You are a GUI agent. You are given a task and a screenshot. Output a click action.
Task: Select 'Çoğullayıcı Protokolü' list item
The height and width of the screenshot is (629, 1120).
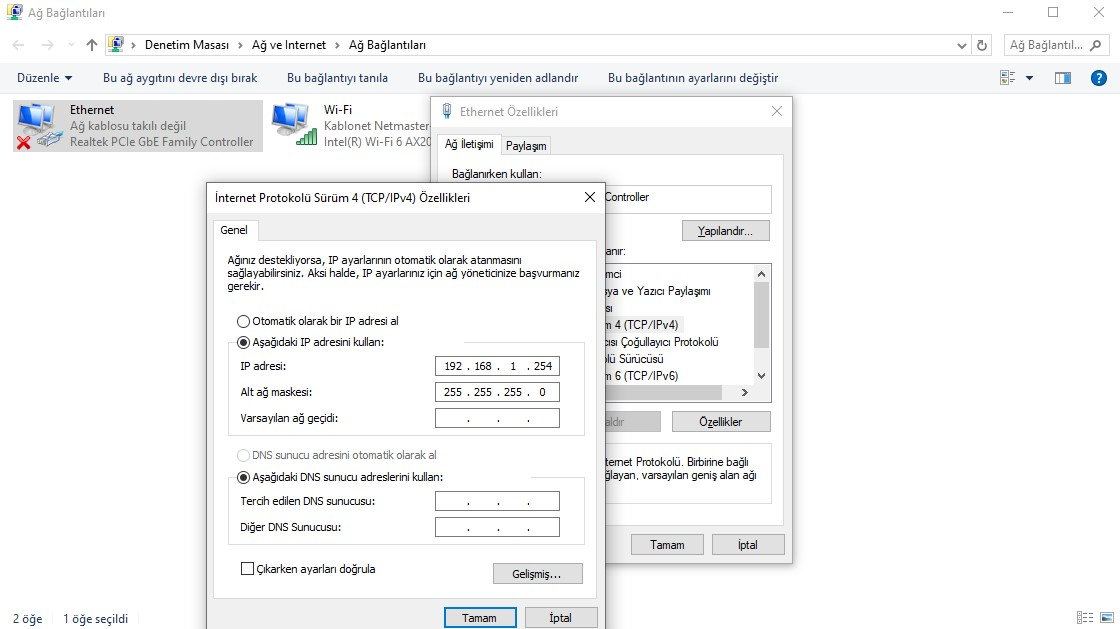pyautogui.click(x=662, y=342)
